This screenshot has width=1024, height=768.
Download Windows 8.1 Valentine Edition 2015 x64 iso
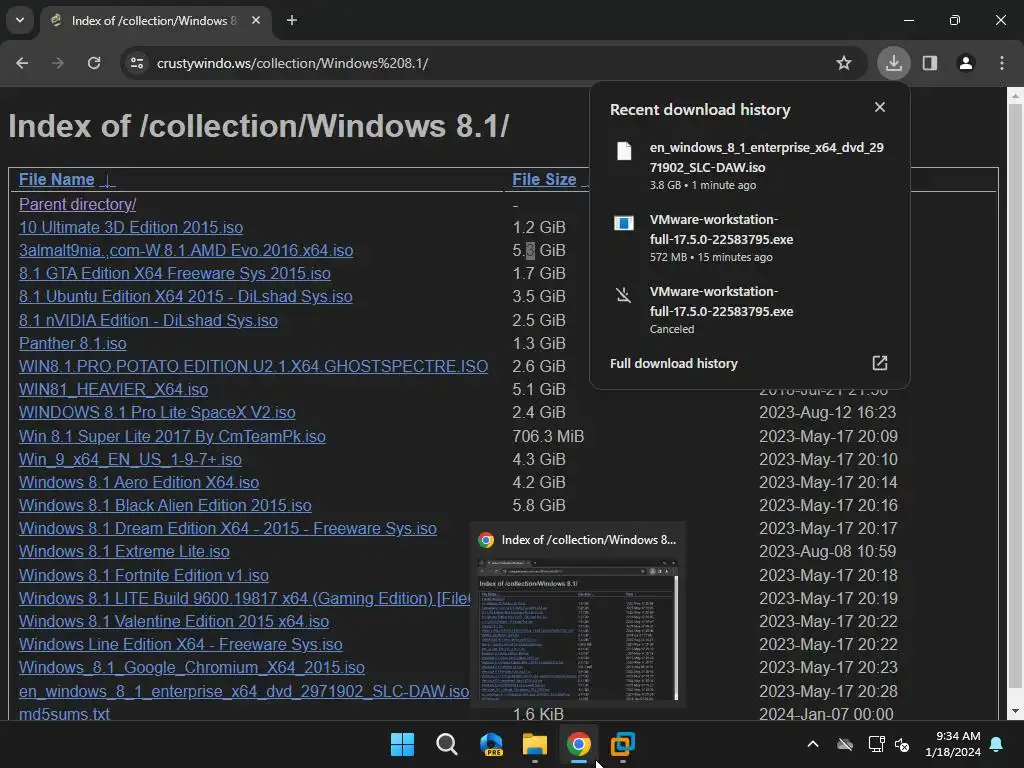[x=174, y=621]
